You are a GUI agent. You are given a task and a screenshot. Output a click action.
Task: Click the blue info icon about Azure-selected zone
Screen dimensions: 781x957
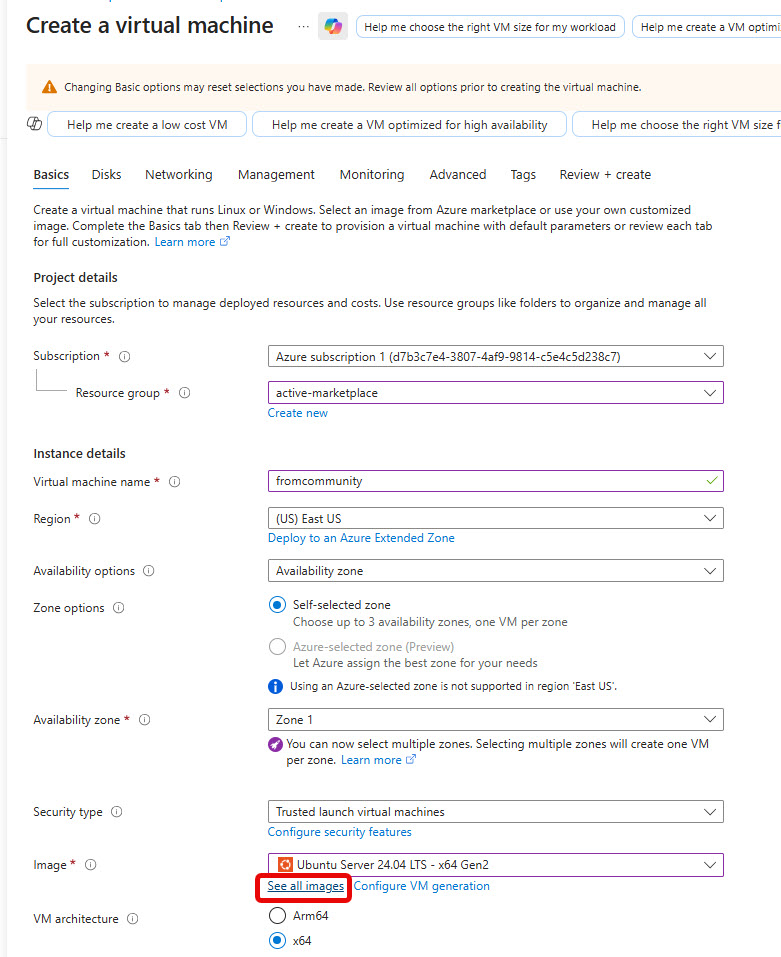pyautogui.click(x=276, y=687)
